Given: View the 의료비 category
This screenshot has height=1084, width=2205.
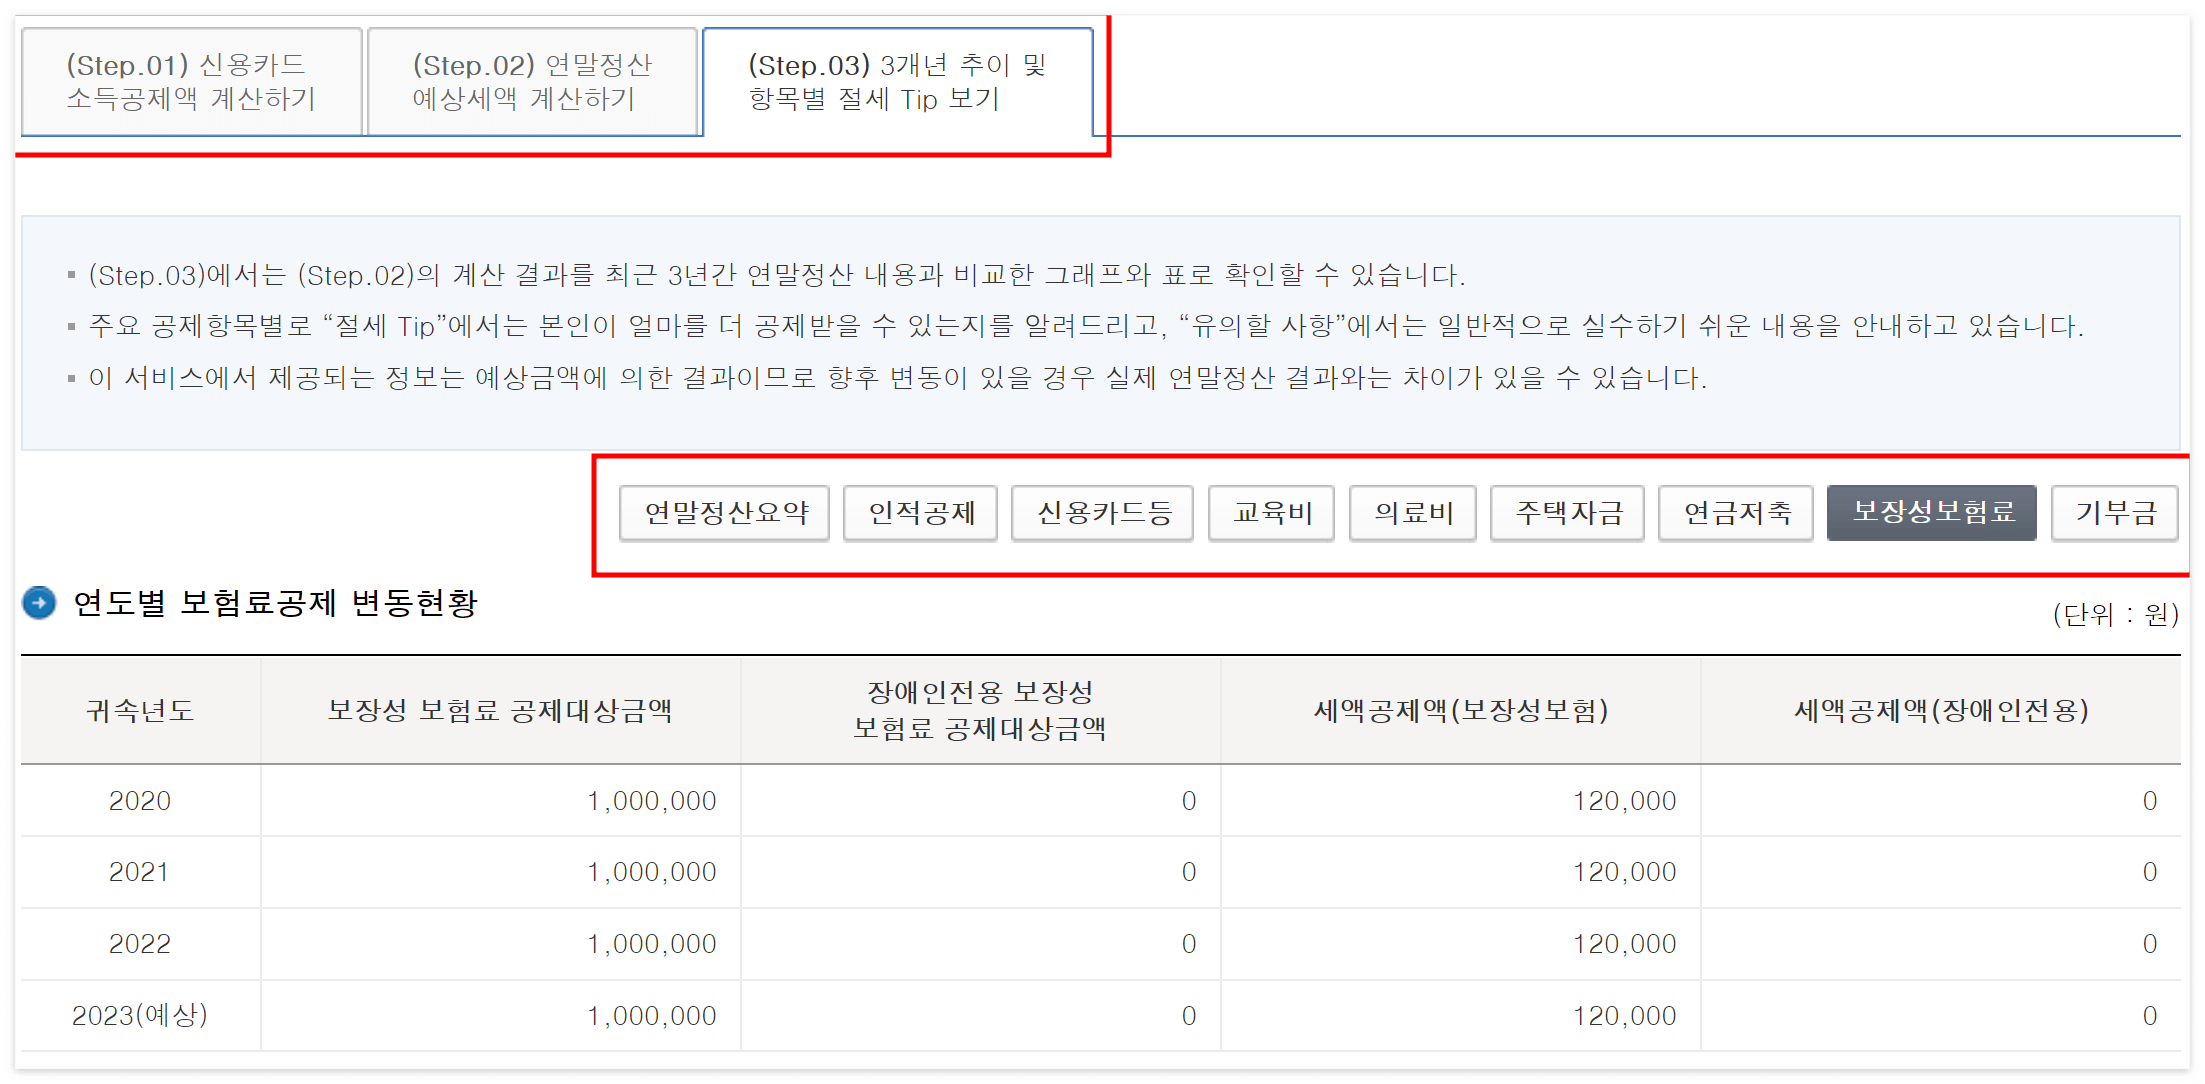Looking at the screenshot, I should click(x=1412, y=513).
